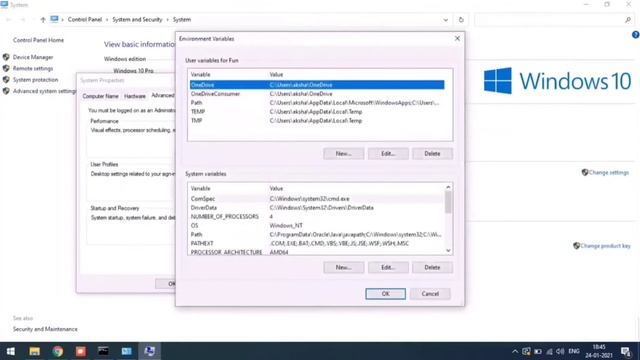Click Delete button under user variables
The width and height of the screenshot is (640, 360).
[x=432, y=153]
